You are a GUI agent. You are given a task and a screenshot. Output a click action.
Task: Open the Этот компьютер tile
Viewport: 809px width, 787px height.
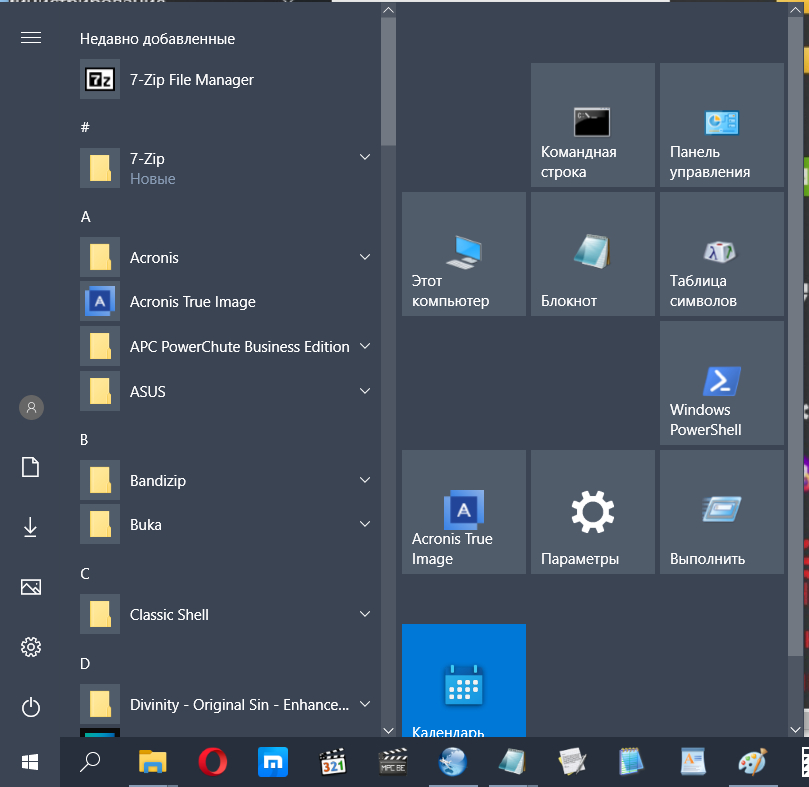tap(464, 254)
